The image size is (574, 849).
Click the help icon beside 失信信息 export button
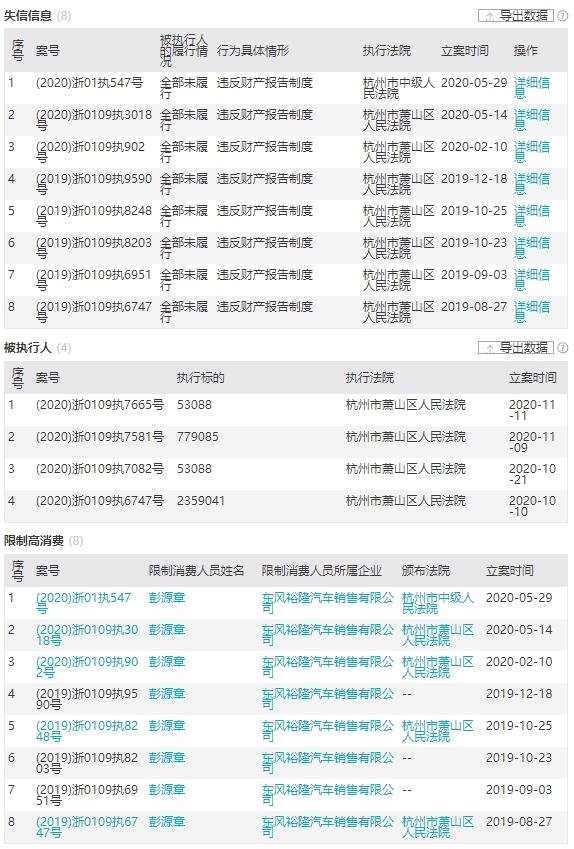tap(563, 16)
